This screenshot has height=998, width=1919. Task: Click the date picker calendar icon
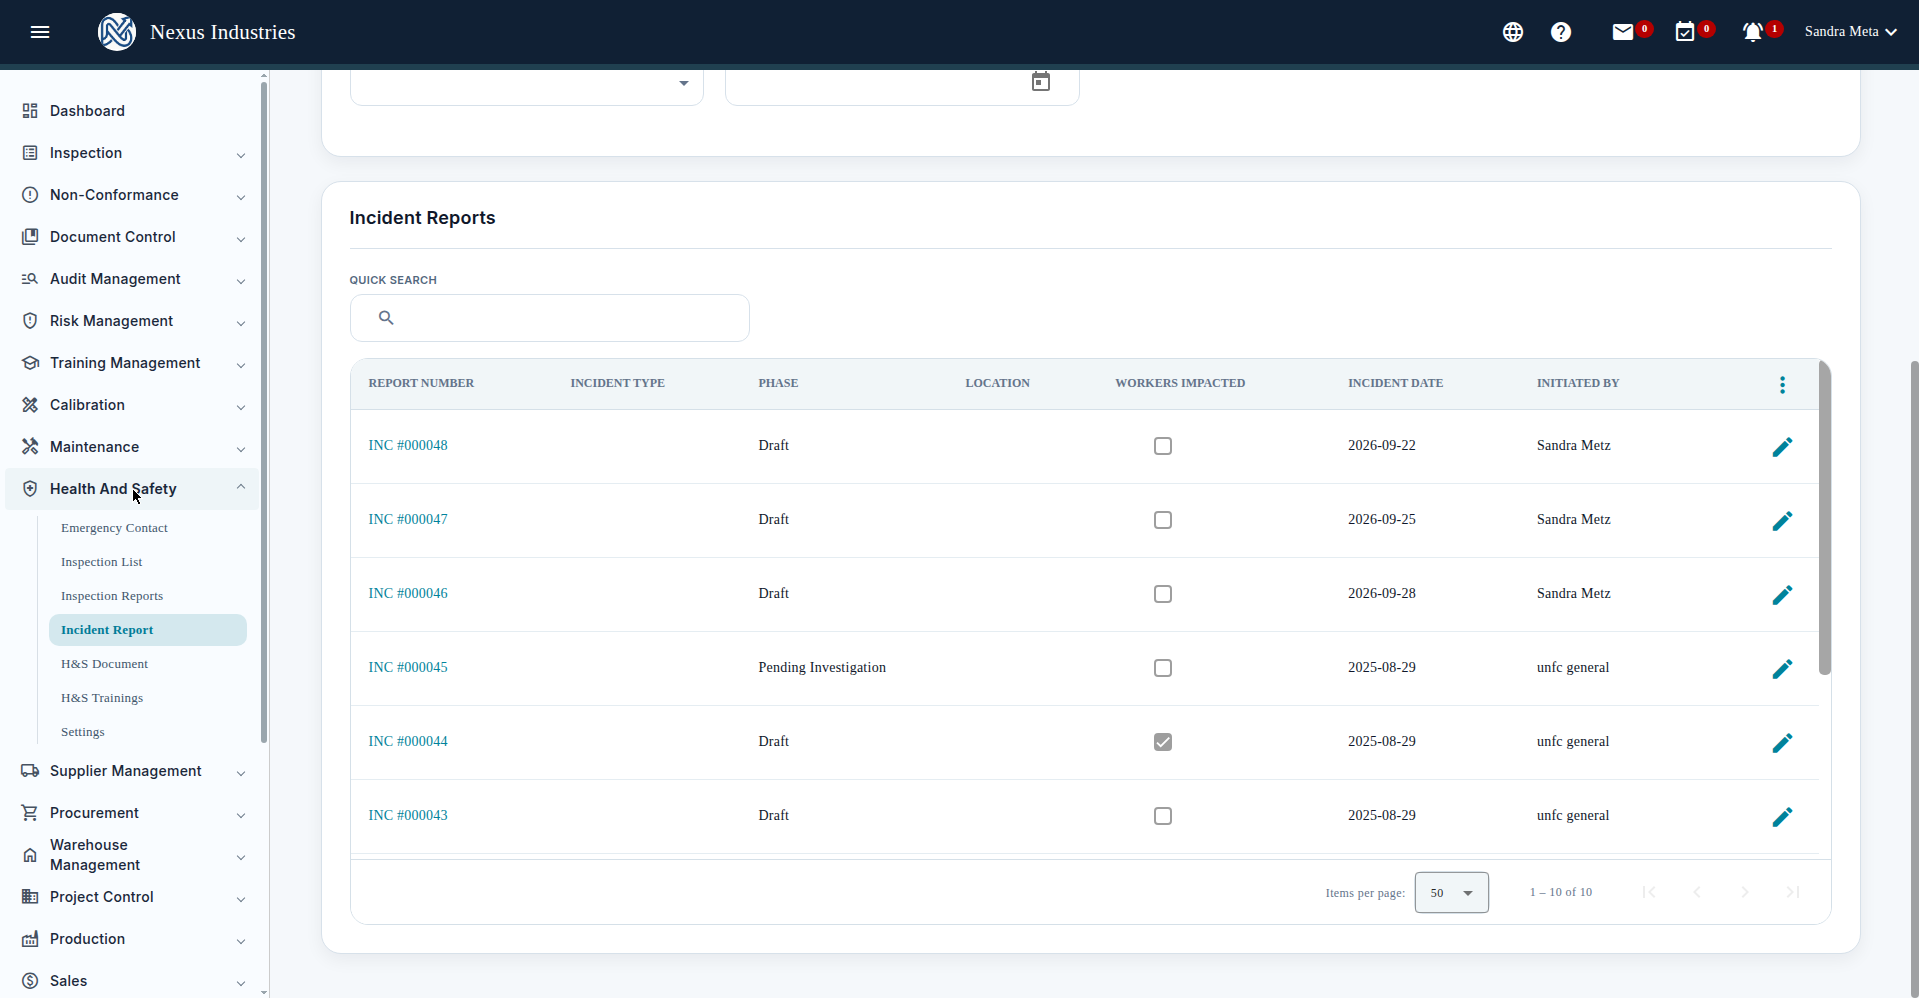[x=1041, y=82]
